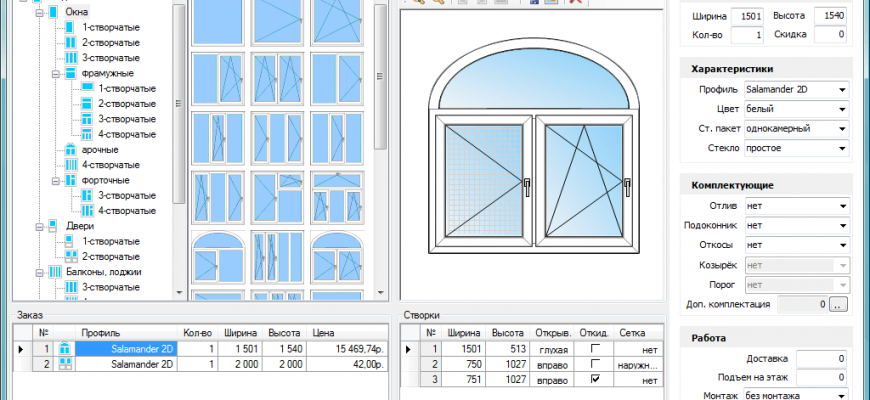The width and height of the screenshot is (870, 400).
Task: Toggle Откид. checkbox for sash row 1
Action: click(x=595, y=350)
